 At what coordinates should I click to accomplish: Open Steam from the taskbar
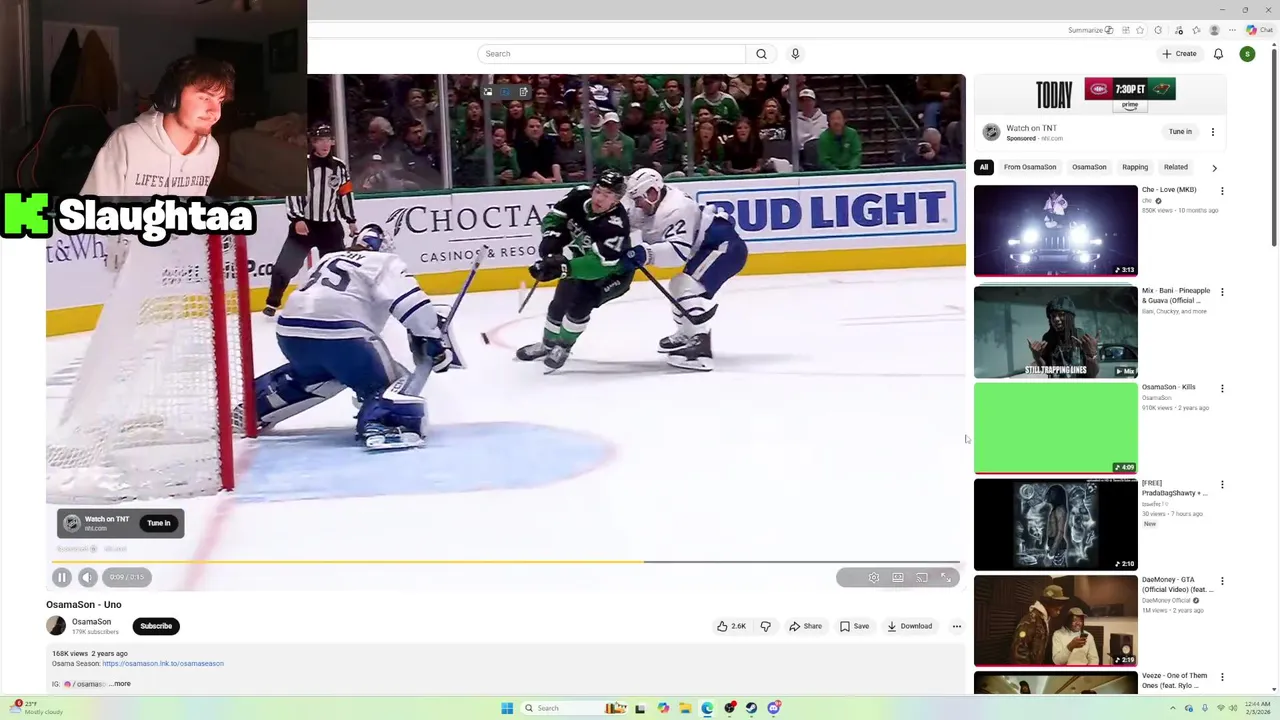tap(751, 708)
